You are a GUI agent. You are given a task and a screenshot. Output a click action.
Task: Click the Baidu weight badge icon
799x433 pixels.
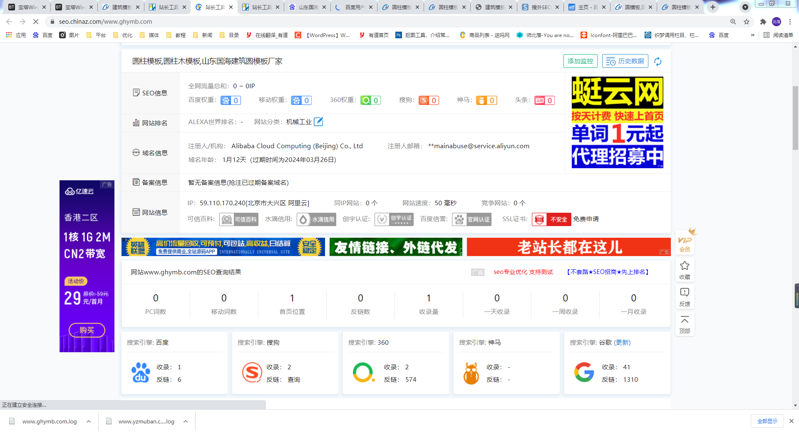coord(230,101)
